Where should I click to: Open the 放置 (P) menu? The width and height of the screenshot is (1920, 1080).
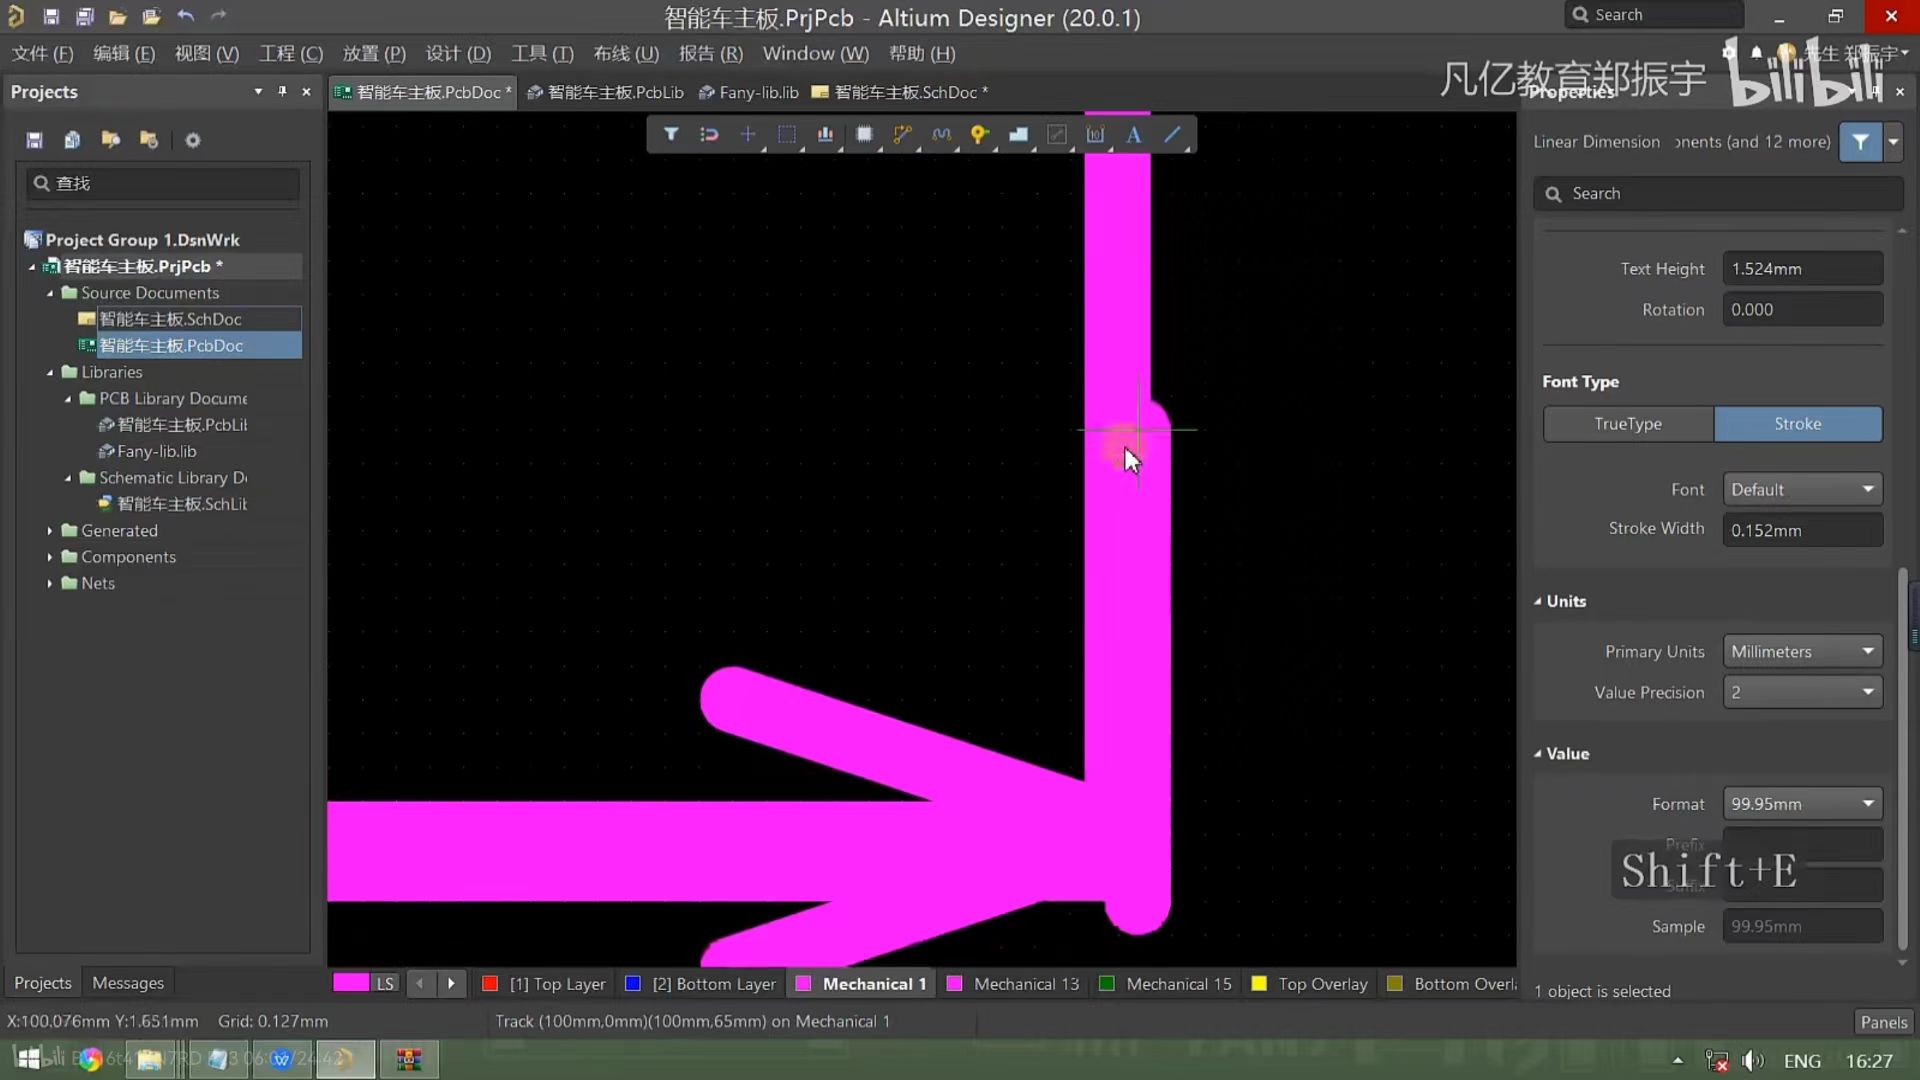[373, 54]
